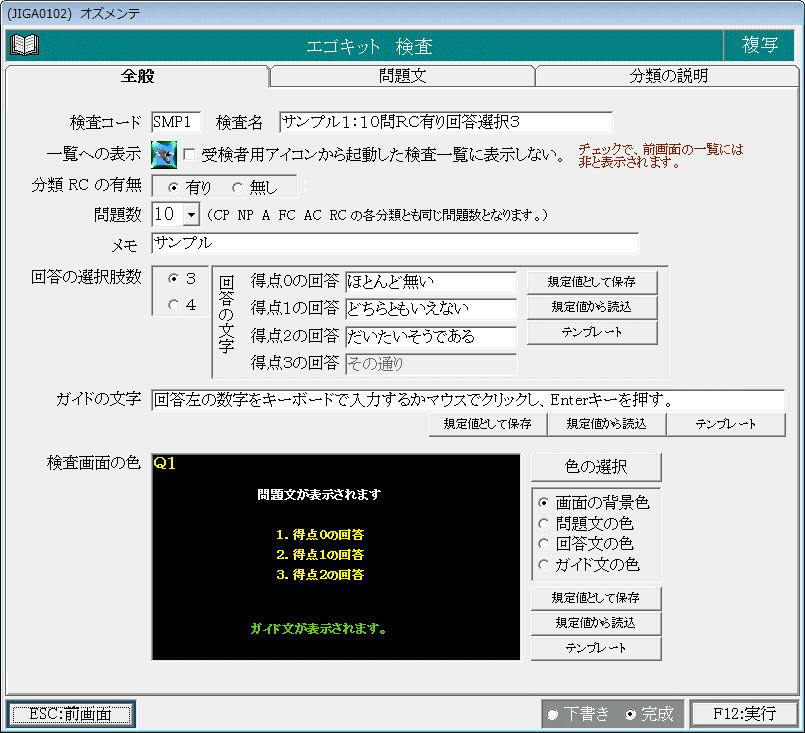The width and height of the screenshot is (805, 733).
Task: Go back with ESC:前画面 button
Action: [x=70, y=714]
